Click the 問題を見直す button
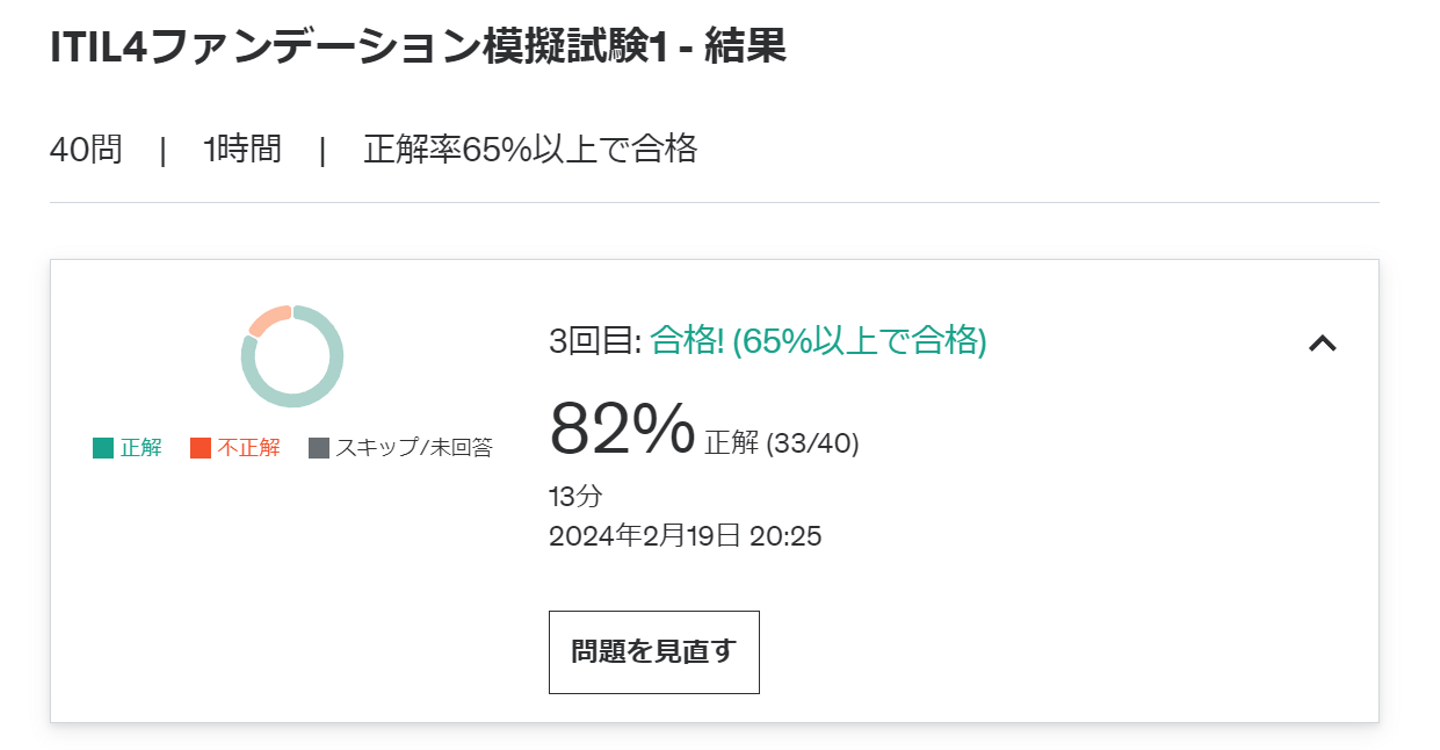1440x750 pixels. tap(654, 652)
